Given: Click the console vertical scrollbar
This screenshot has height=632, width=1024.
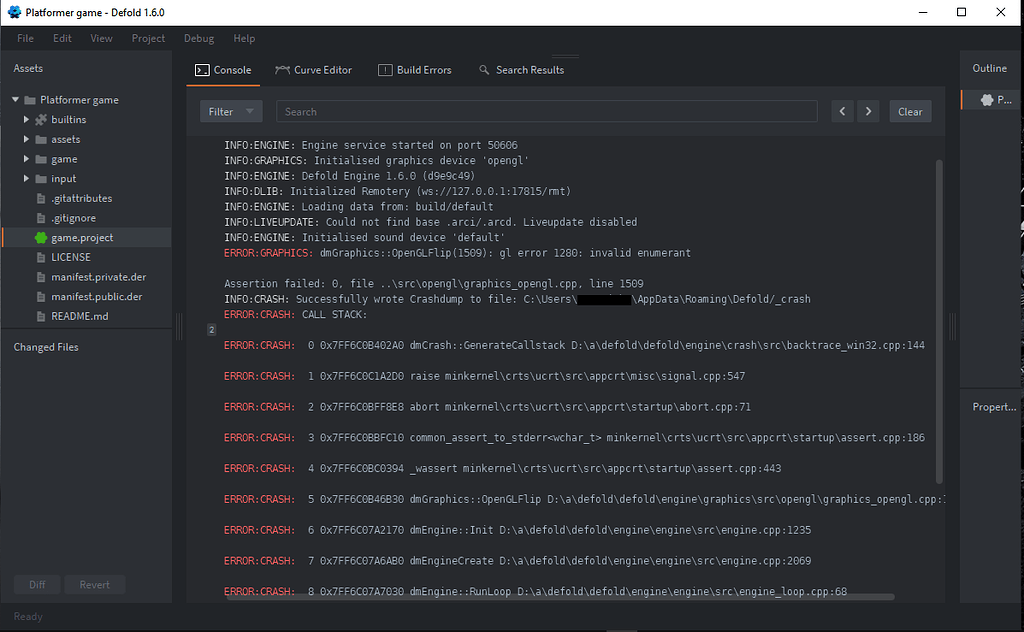Looking at the screenshot, I should pos(938,320).
